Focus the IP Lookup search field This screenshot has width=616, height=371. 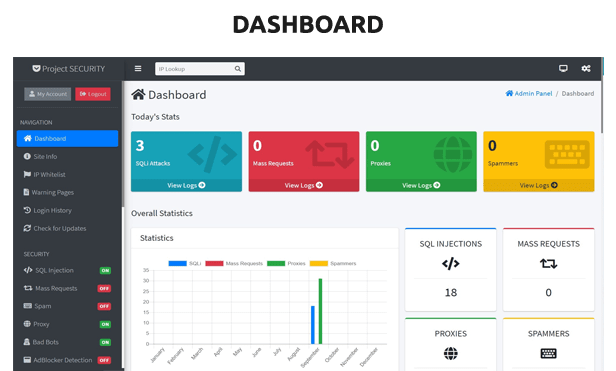click(x=200, y=69)
